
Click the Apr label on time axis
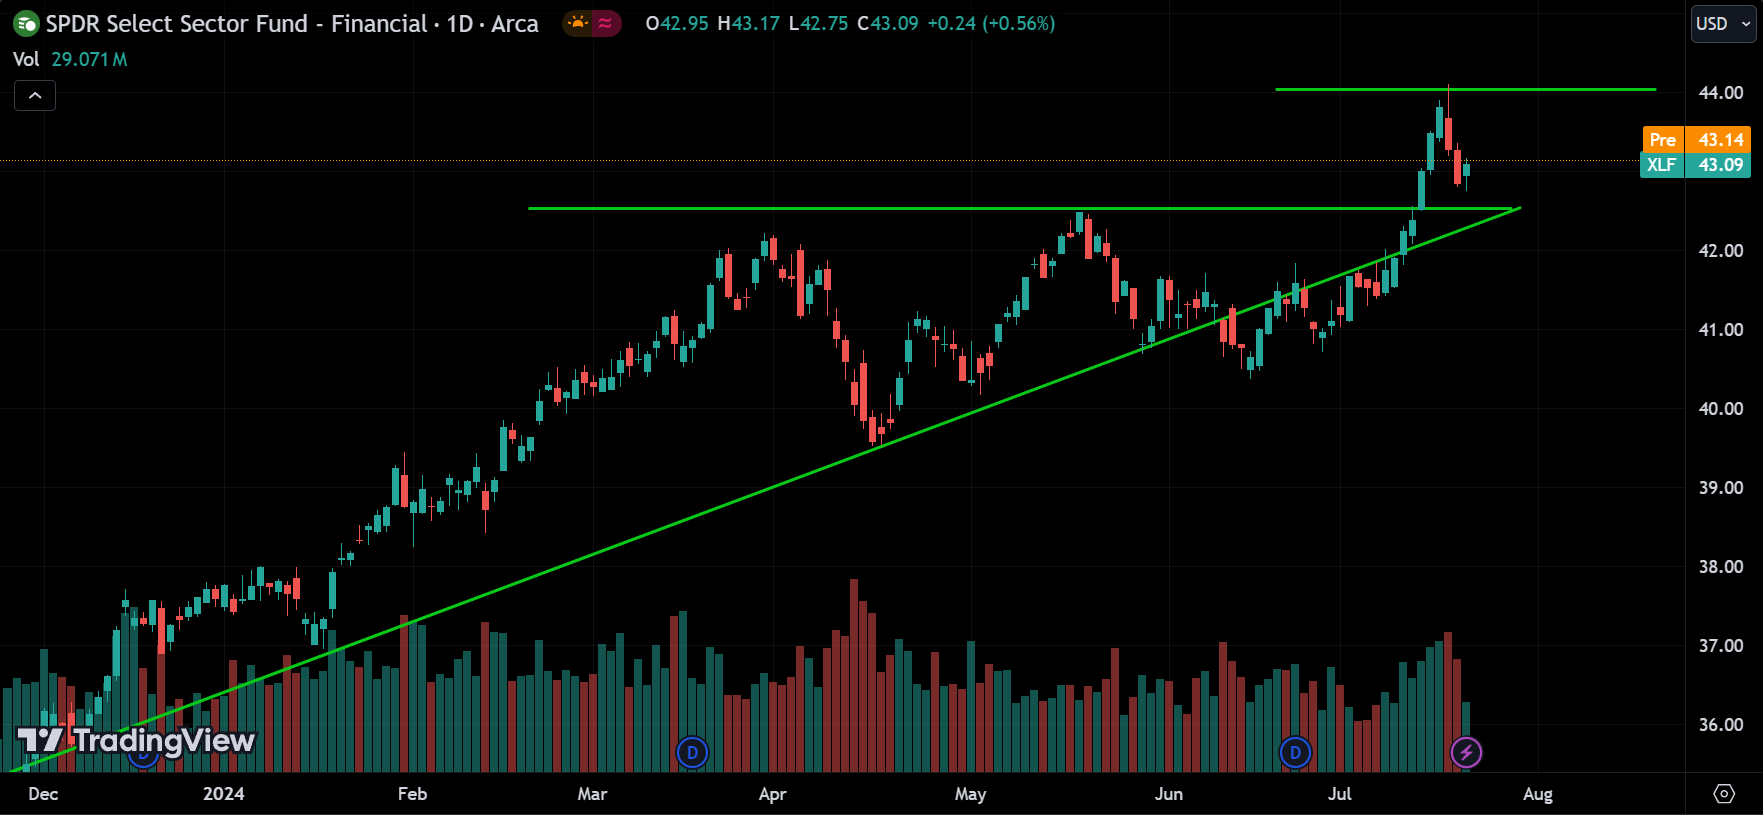[772, 794]
